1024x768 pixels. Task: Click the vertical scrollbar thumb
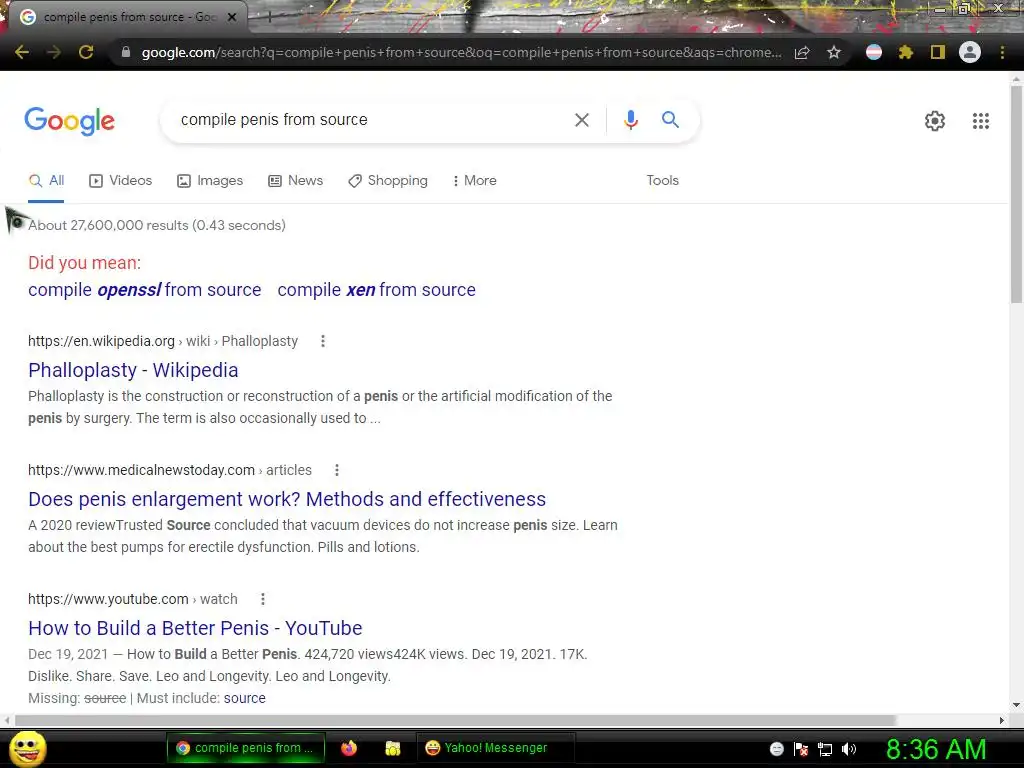(1016, 193)
